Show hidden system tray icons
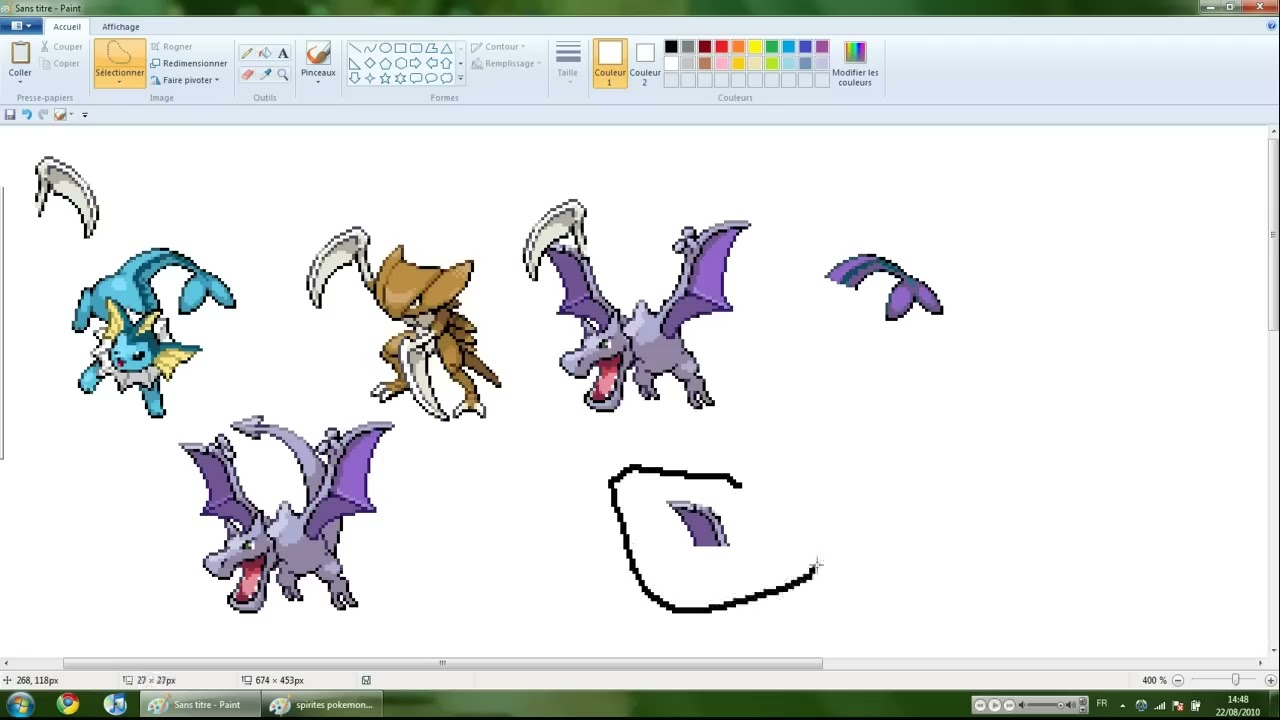 pyautogui.click(x=1122, y=705)
